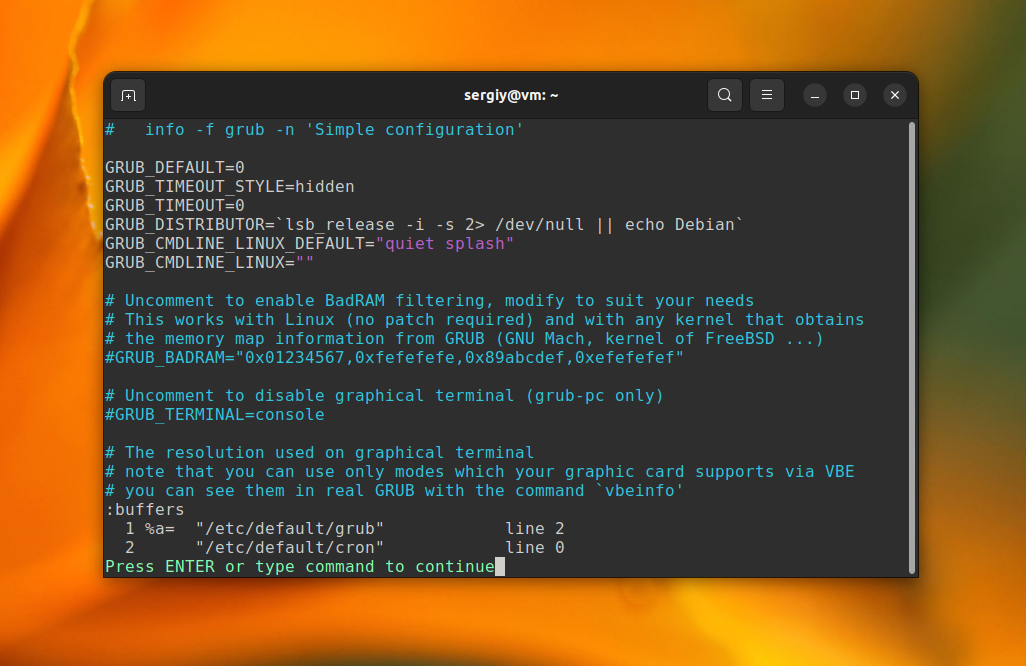Click the GRUB_TIMEOUT_STYLE=hidden line
This screenshot has width=1026, height=666.
(x=230, y=186)
